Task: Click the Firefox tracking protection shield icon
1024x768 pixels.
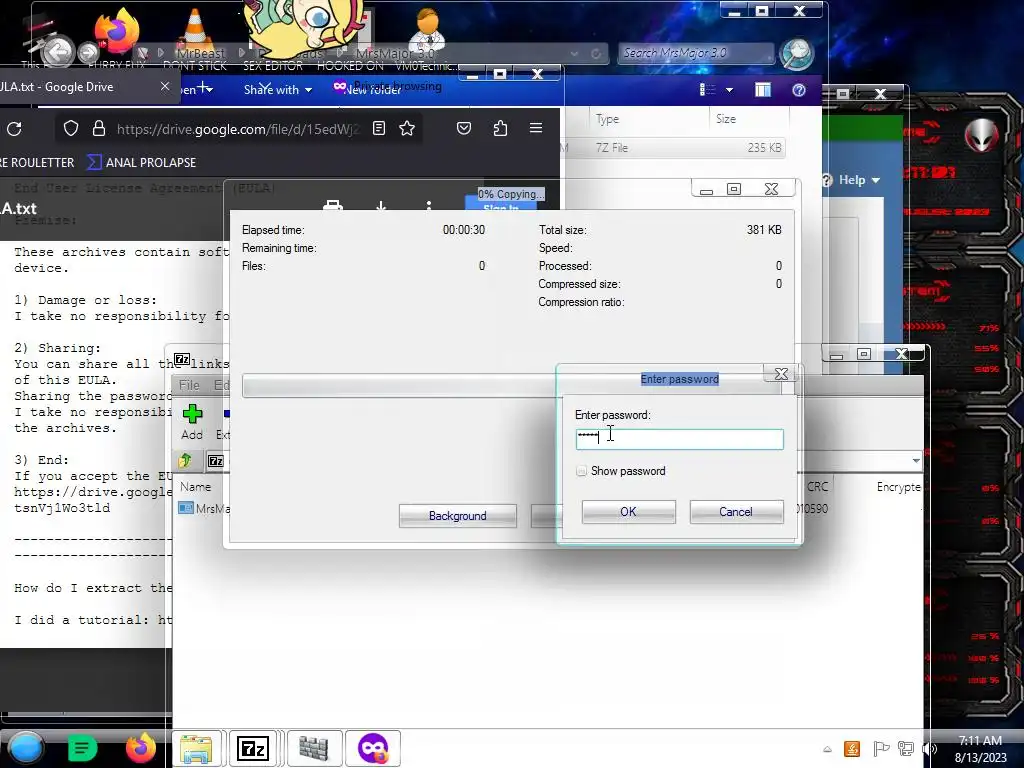Action: click(71, 129)
